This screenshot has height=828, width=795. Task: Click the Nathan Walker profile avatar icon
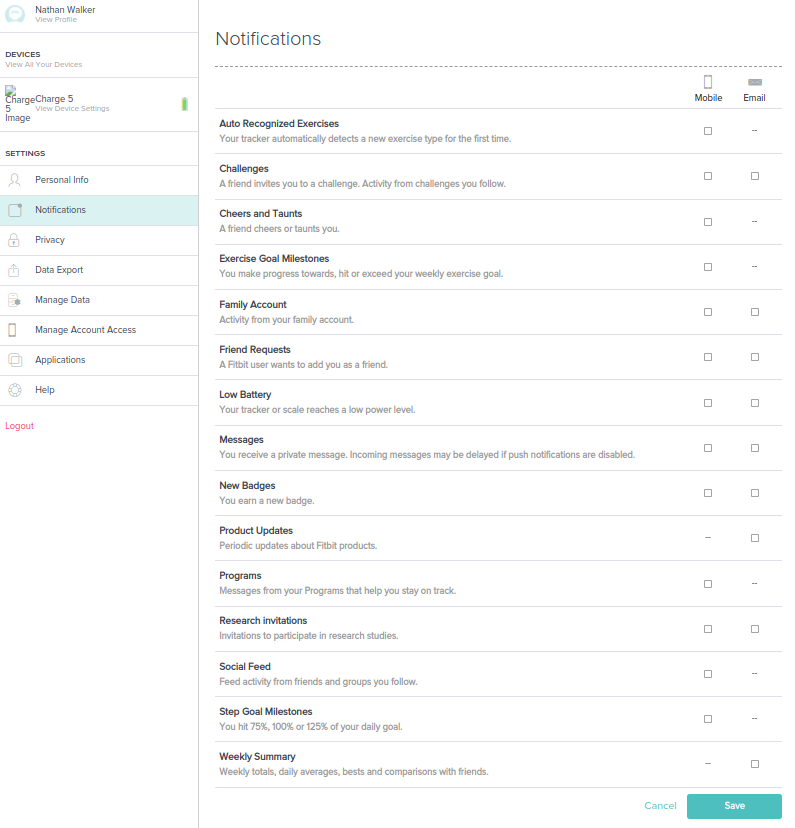pyautogui.click(x=15, y=14)
